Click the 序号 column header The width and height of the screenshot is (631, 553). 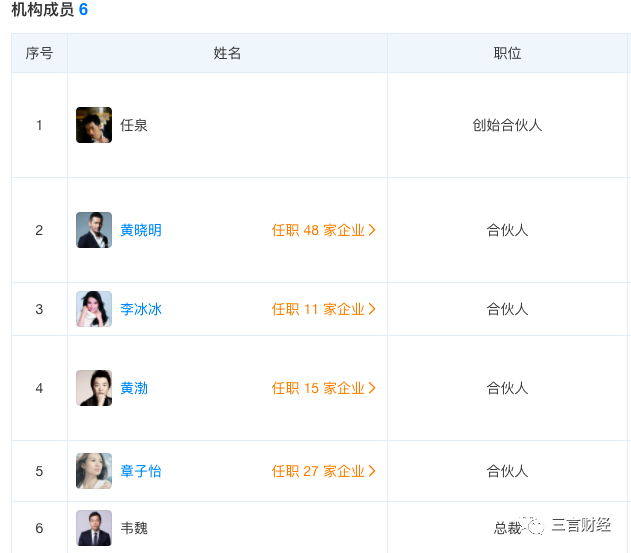[39, 53]
